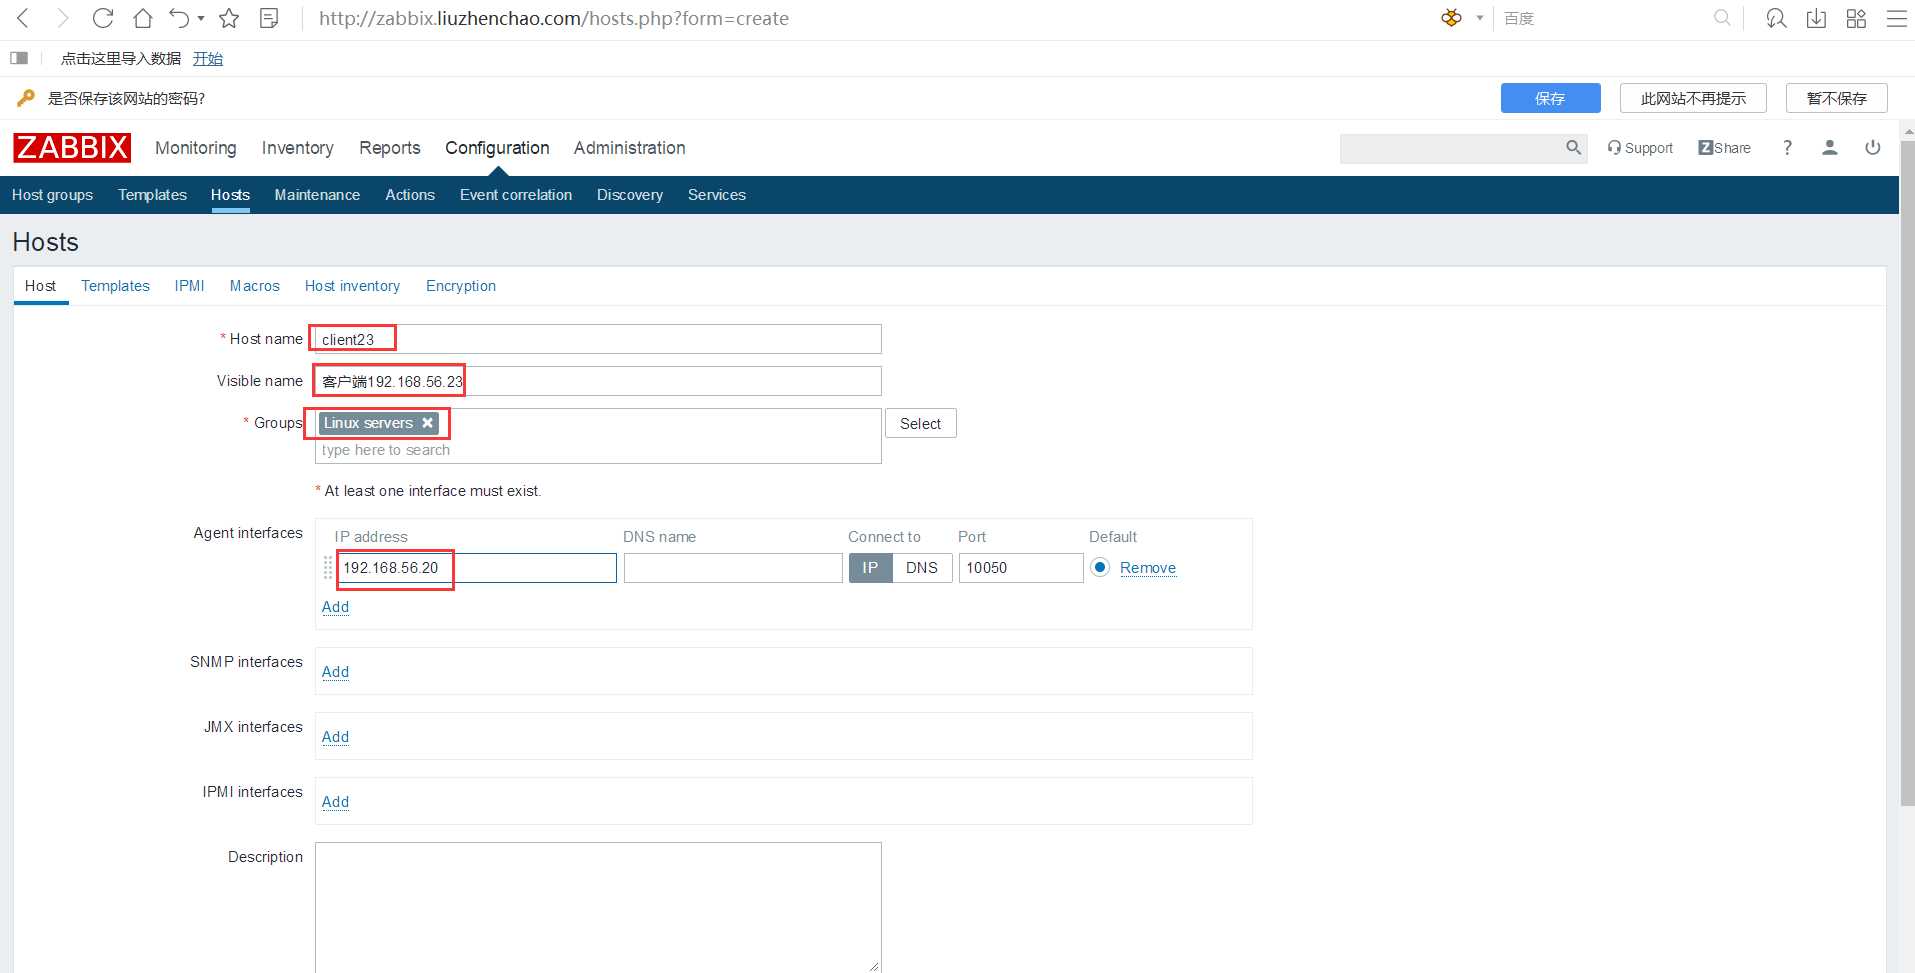This screenshot has height=973, width=1915.
Task: Open the Configuration menu
Action: 497,148
